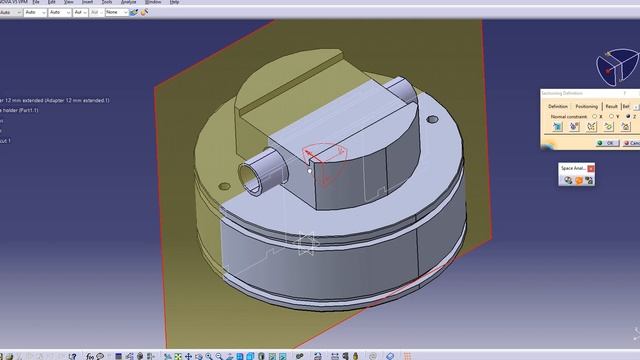This screenshot has width=640, height=360.
Task: Click the Zoom Out magnifier
Action: pyautogui.click(x=219, y=356)
